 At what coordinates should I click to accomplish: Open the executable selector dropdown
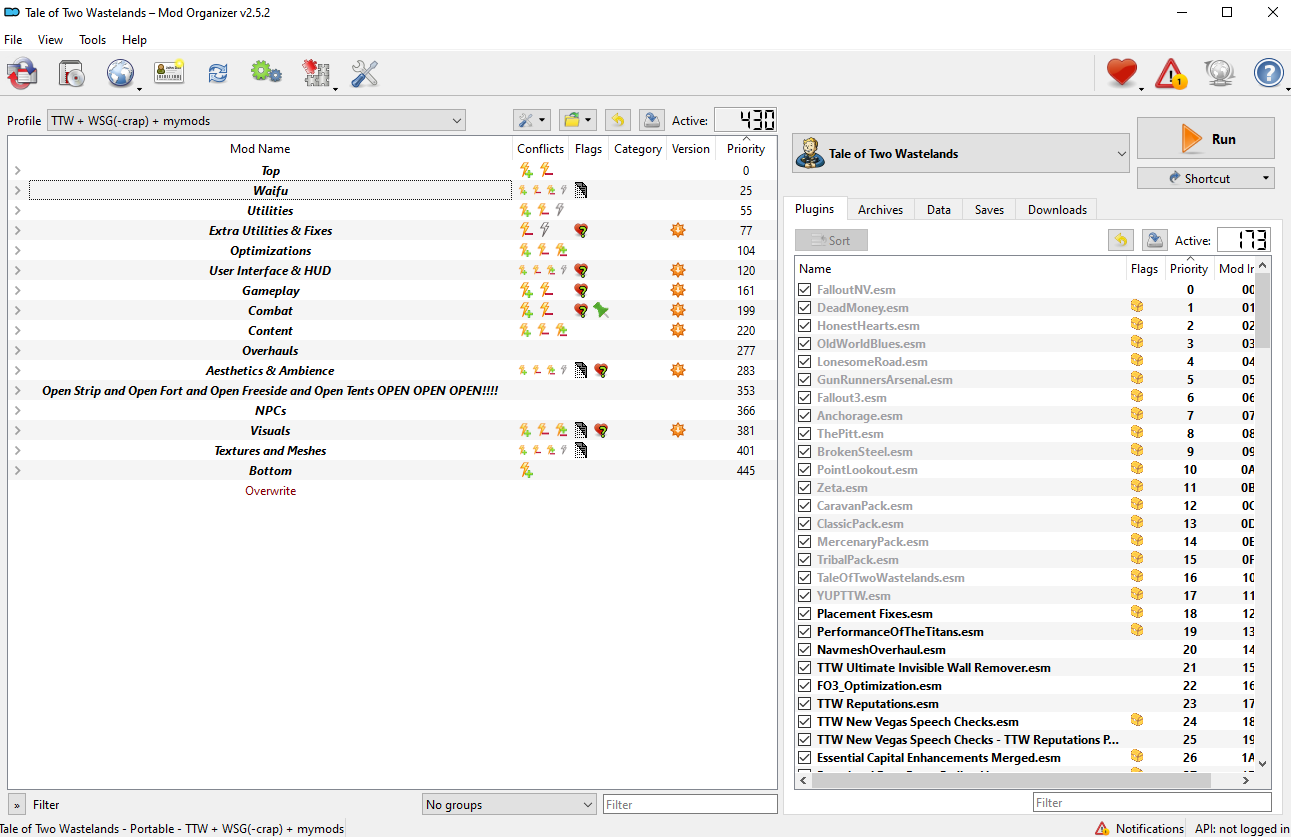tap(961, 153)
